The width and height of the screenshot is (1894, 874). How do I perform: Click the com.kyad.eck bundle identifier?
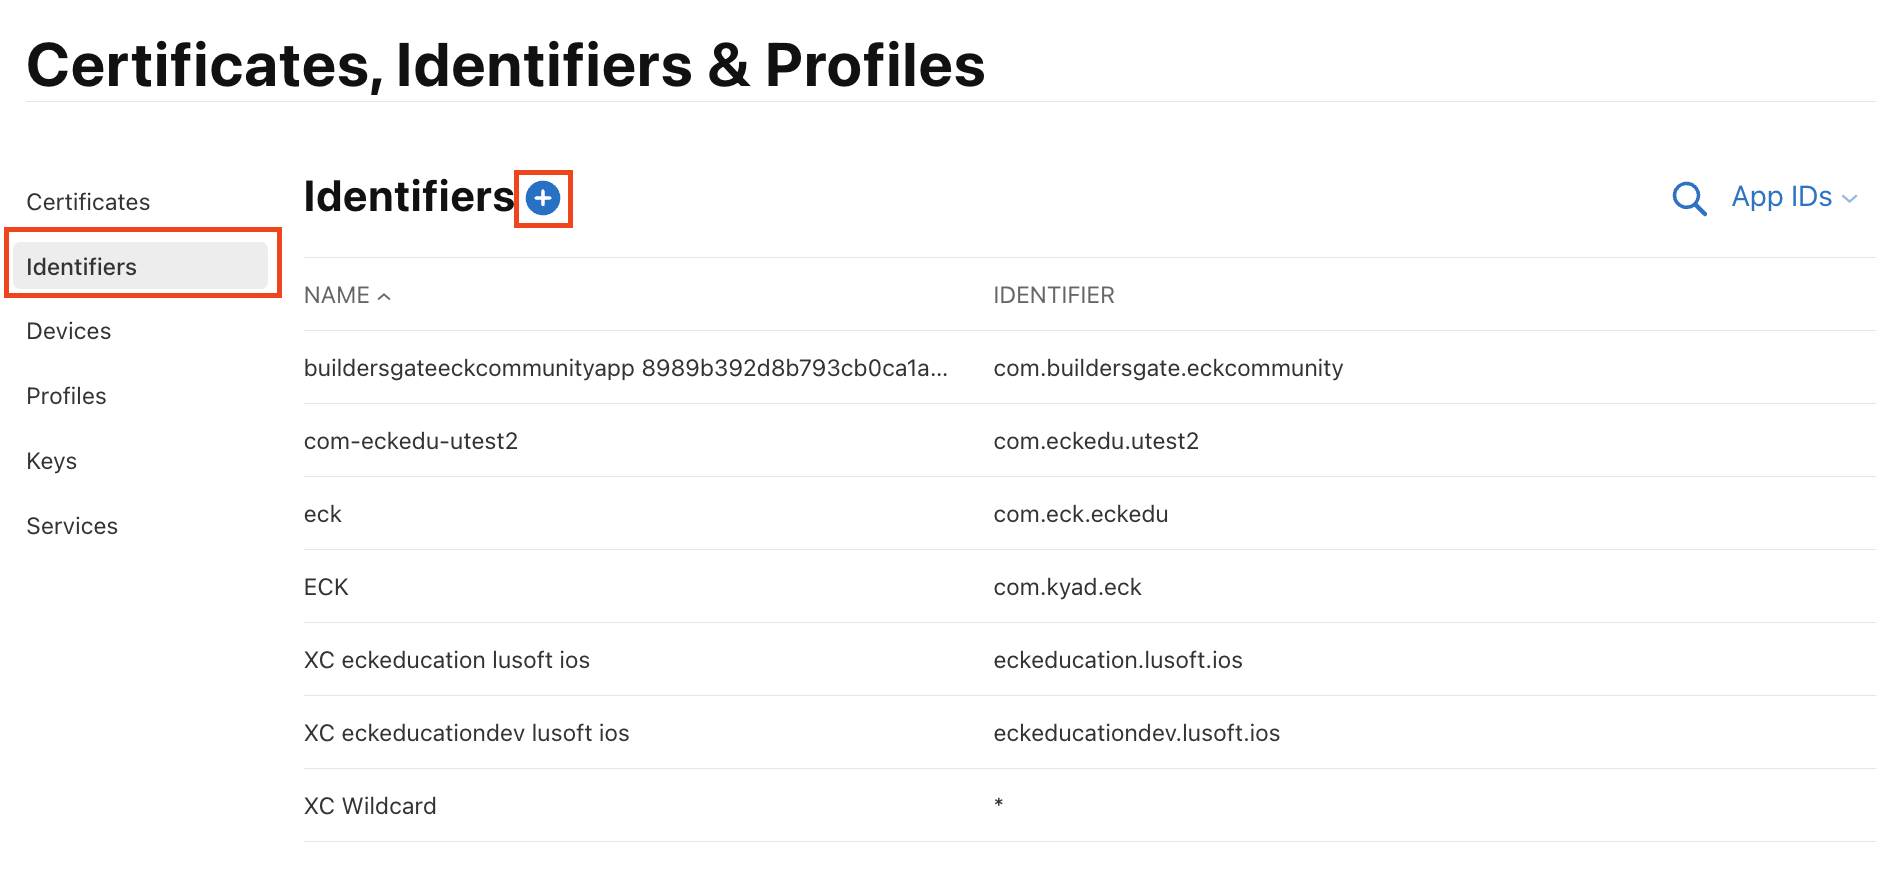pyautogui.click(x=1067, y=587)
